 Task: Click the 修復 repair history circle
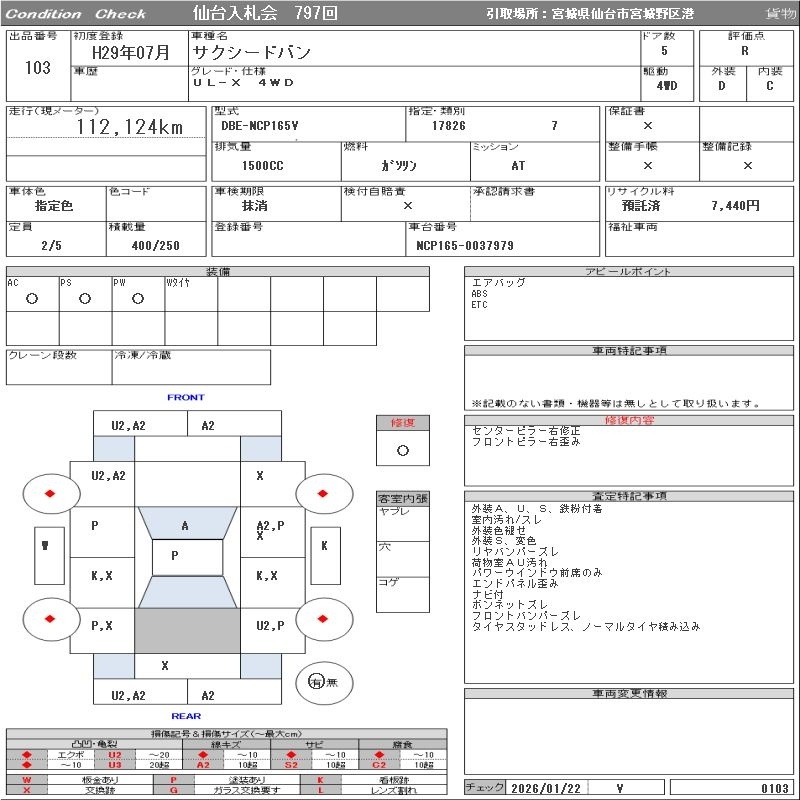[403, 451]
